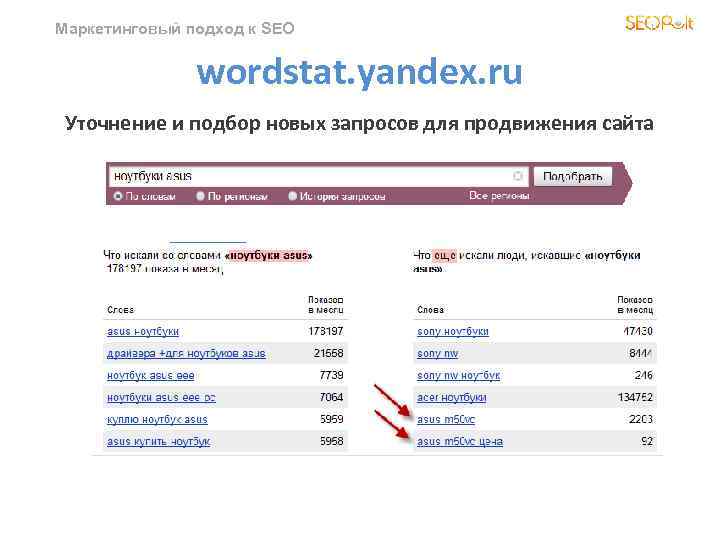Open the asus купить ноутбук link

(x=158, y=442)
